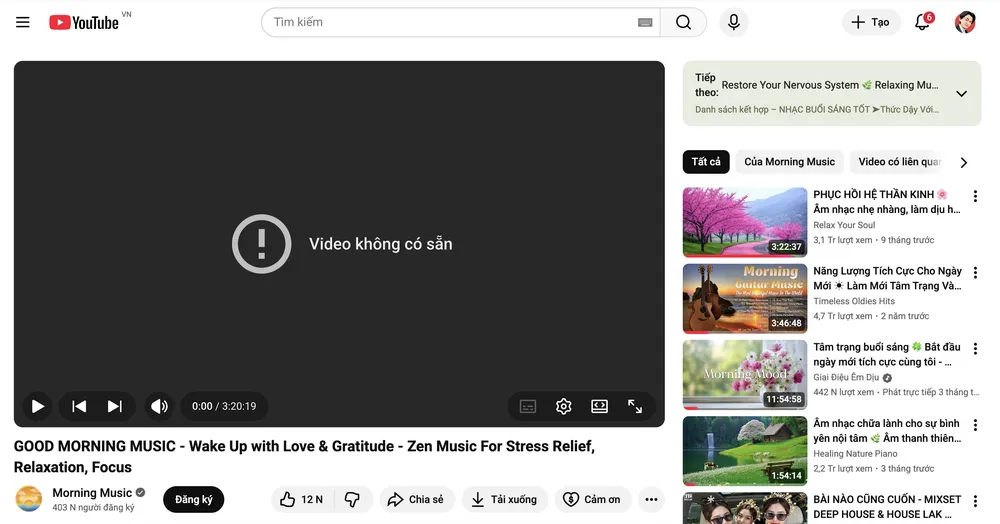Open the more actions three-dot menu below video
Viewport: 1000px width, 524px height.
point(652,499)
